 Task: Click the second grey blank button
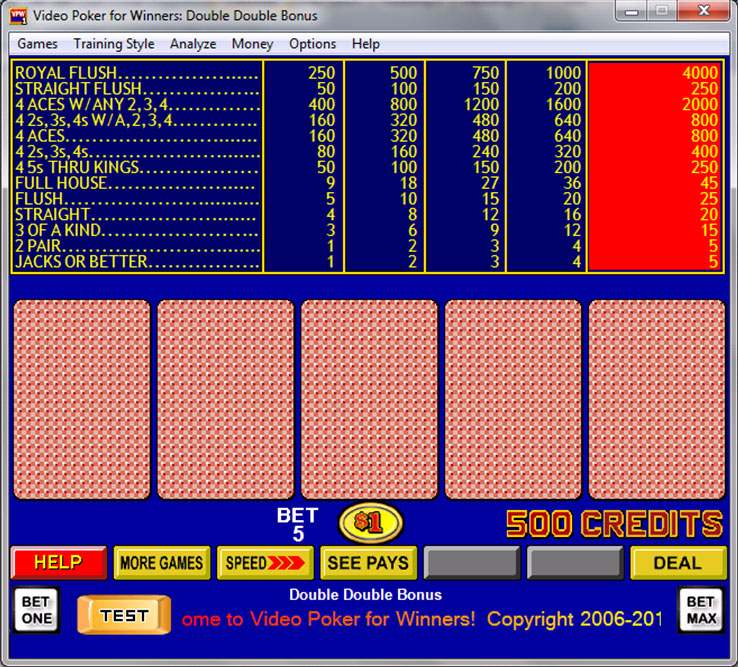(575, 563)
